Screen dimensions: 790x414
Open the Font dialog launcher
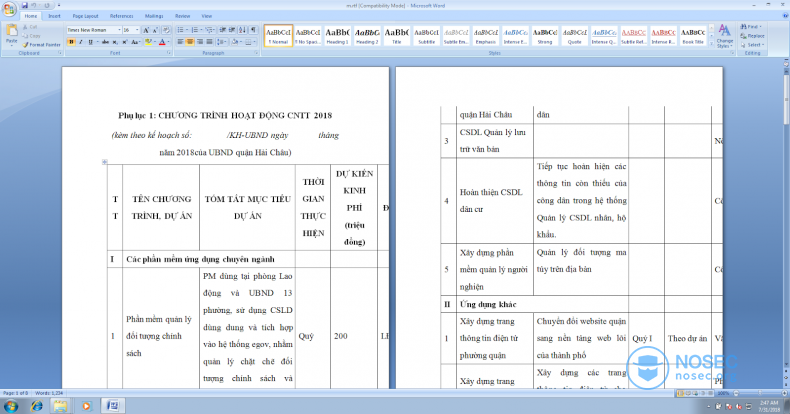pyautogui.click(x=169, y=53)
